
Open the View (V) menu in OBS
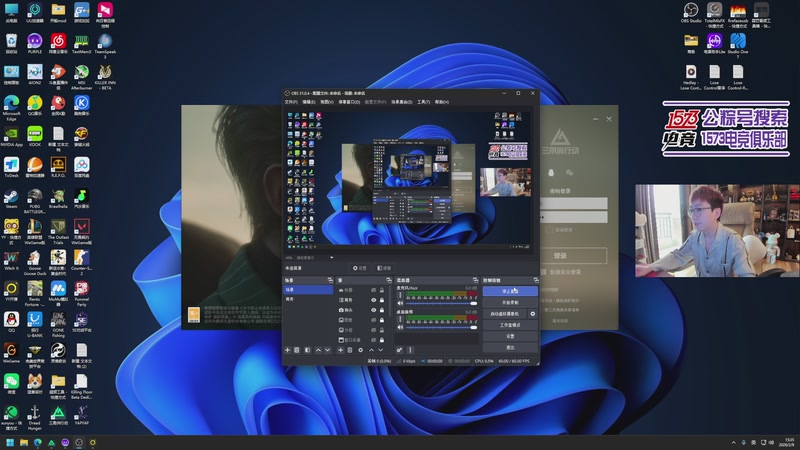pos(327,102)
